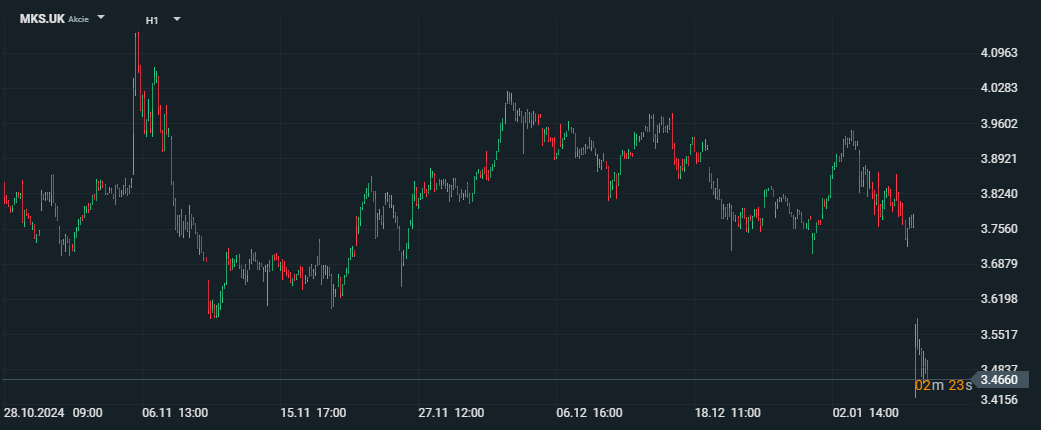
Task: Click the candle countdown timer 02m 23s
Action: point(943,385)
